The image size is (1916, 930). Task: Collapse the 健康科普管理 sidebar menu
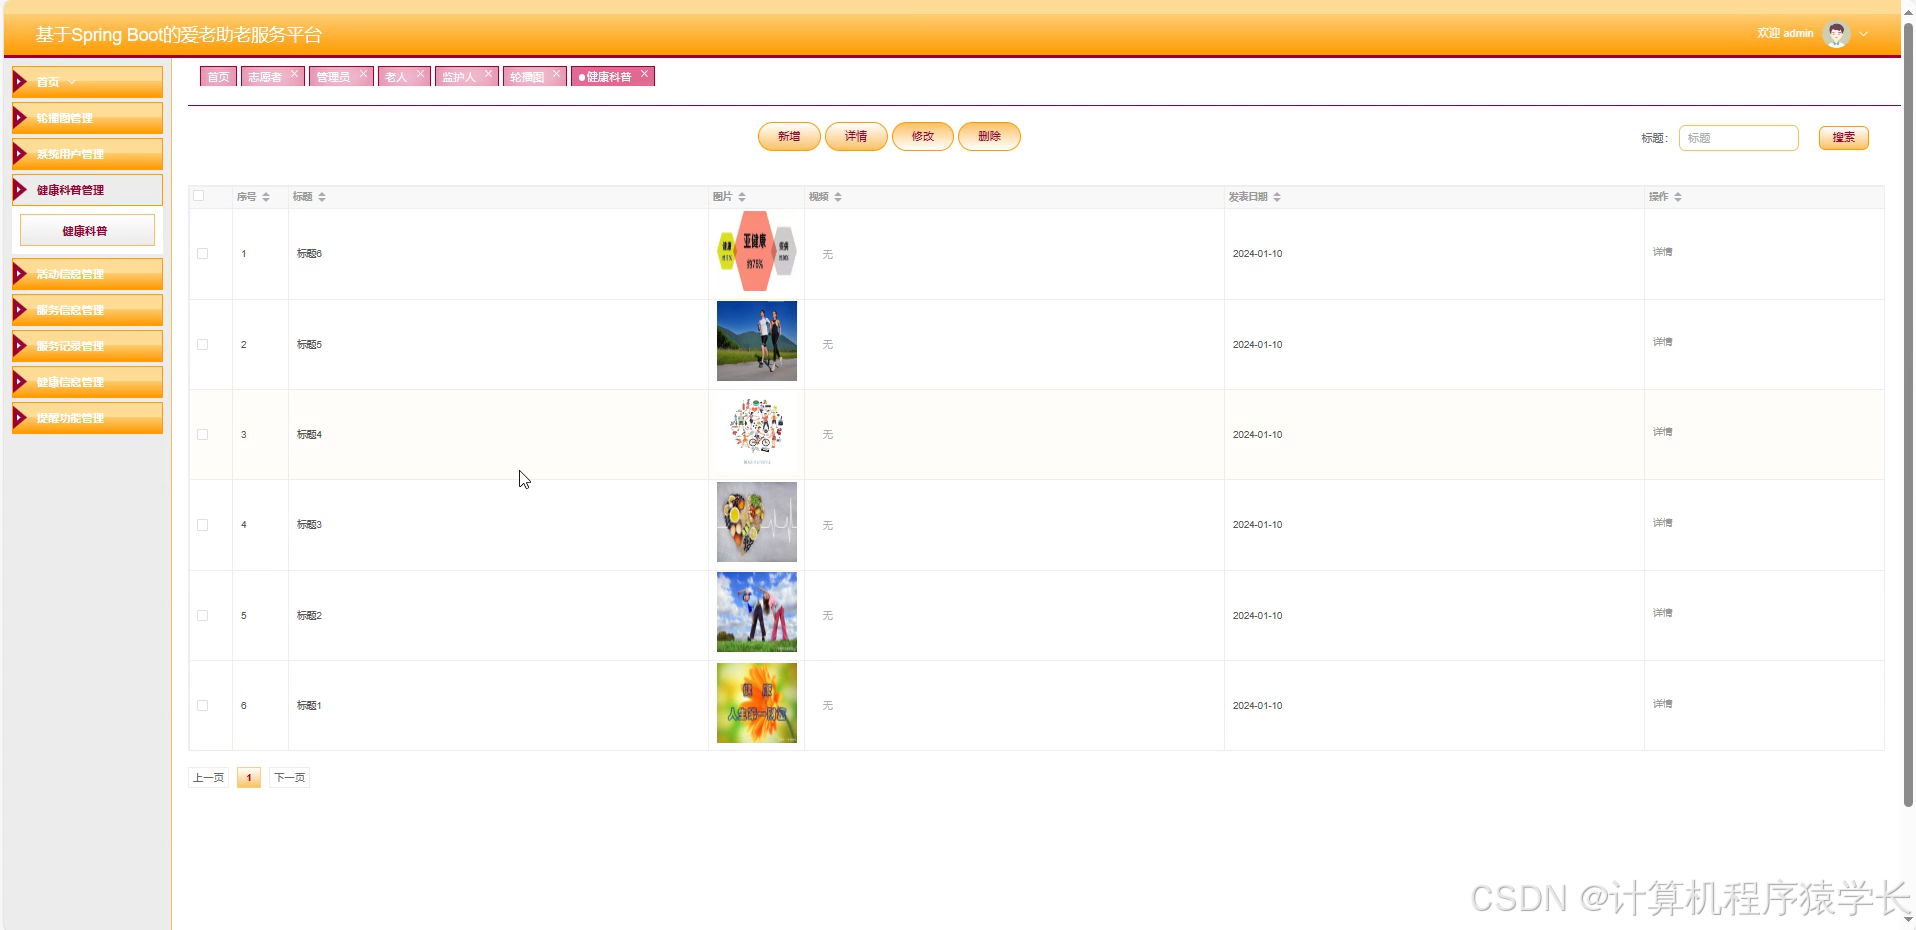coord(87,190)
